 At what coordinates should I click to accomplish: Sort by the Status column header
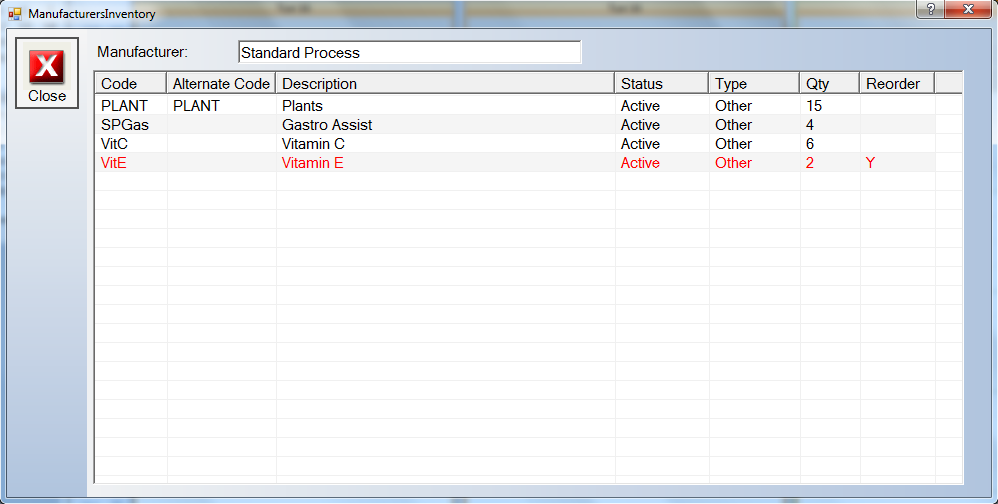click(x=661, y=83)
